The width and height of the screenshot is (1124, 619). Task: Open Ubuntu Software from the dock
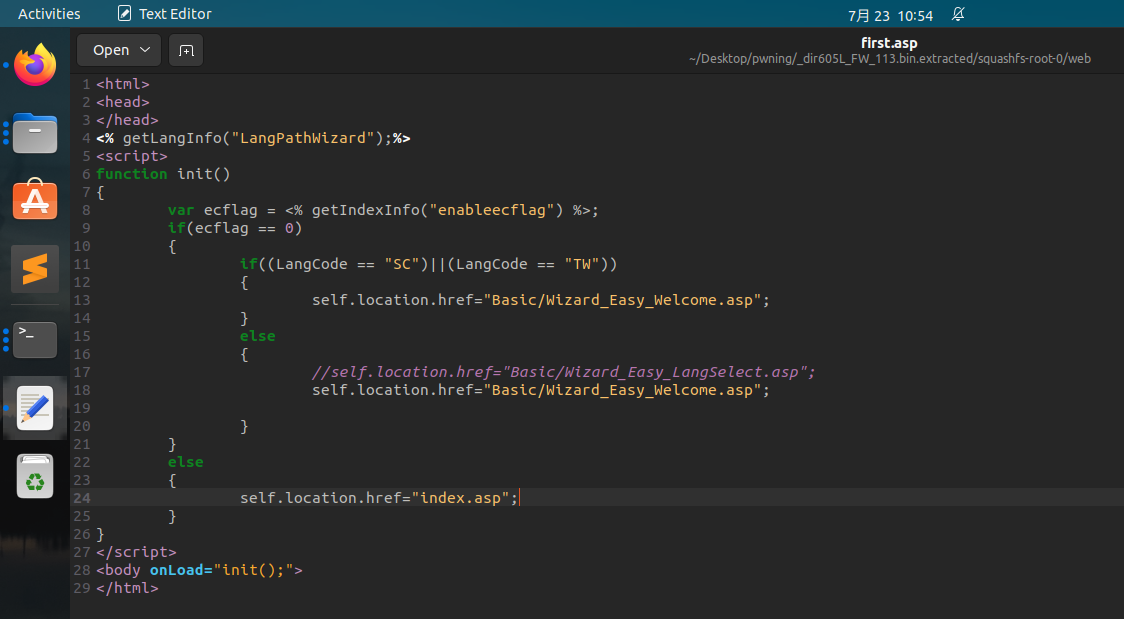coord(35,199)
